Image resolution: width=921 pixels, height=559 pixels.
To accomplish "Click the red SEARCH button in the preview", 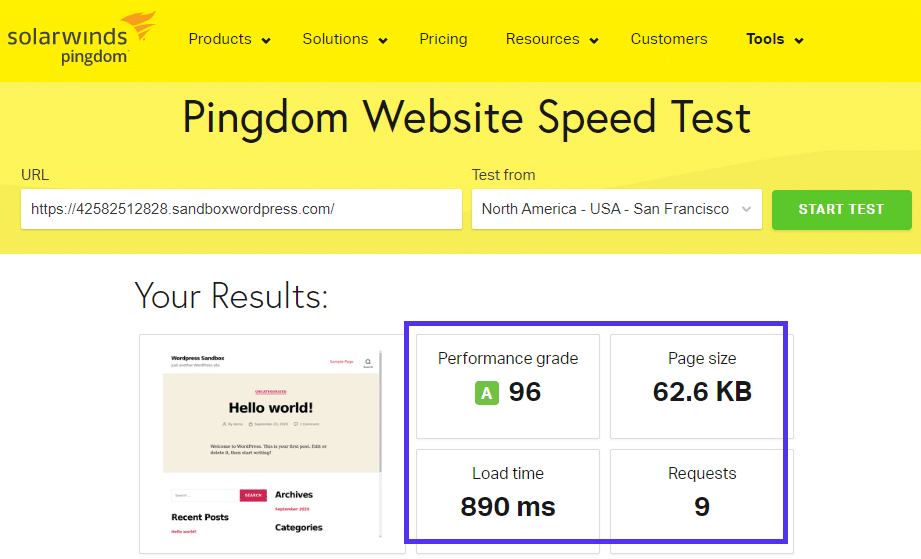I will tap(253, 495).
